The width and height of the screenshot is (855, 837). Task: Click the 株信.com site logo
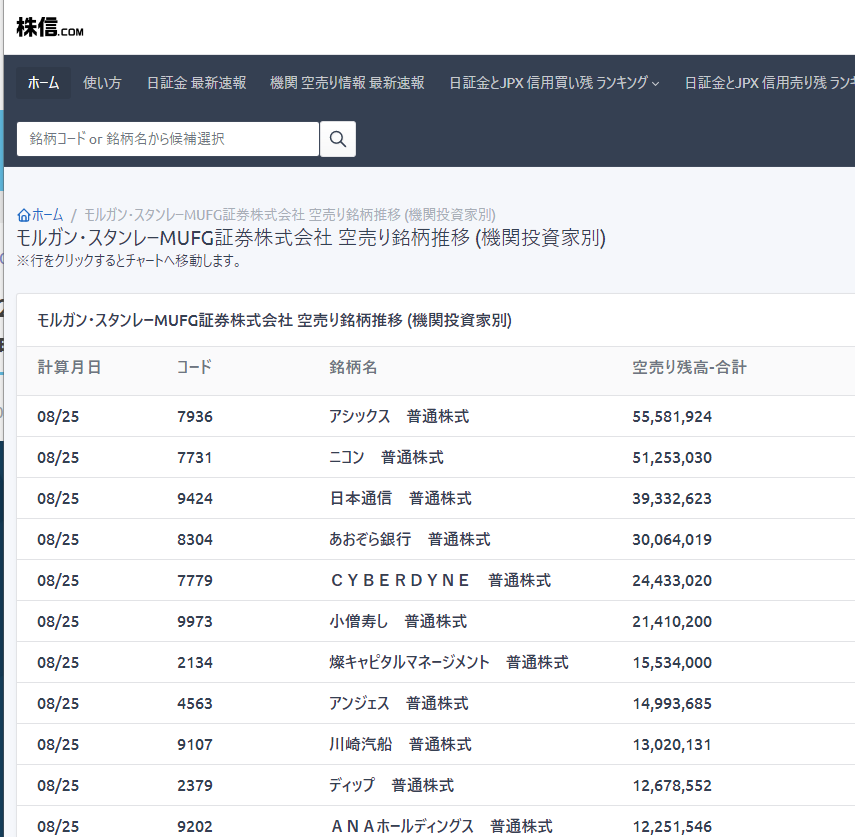(x=50, y=28)
